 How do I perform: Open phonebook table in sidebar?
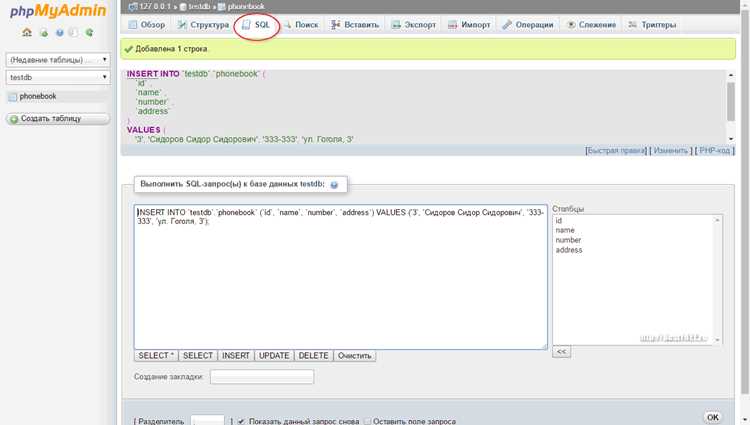(38, 96)
